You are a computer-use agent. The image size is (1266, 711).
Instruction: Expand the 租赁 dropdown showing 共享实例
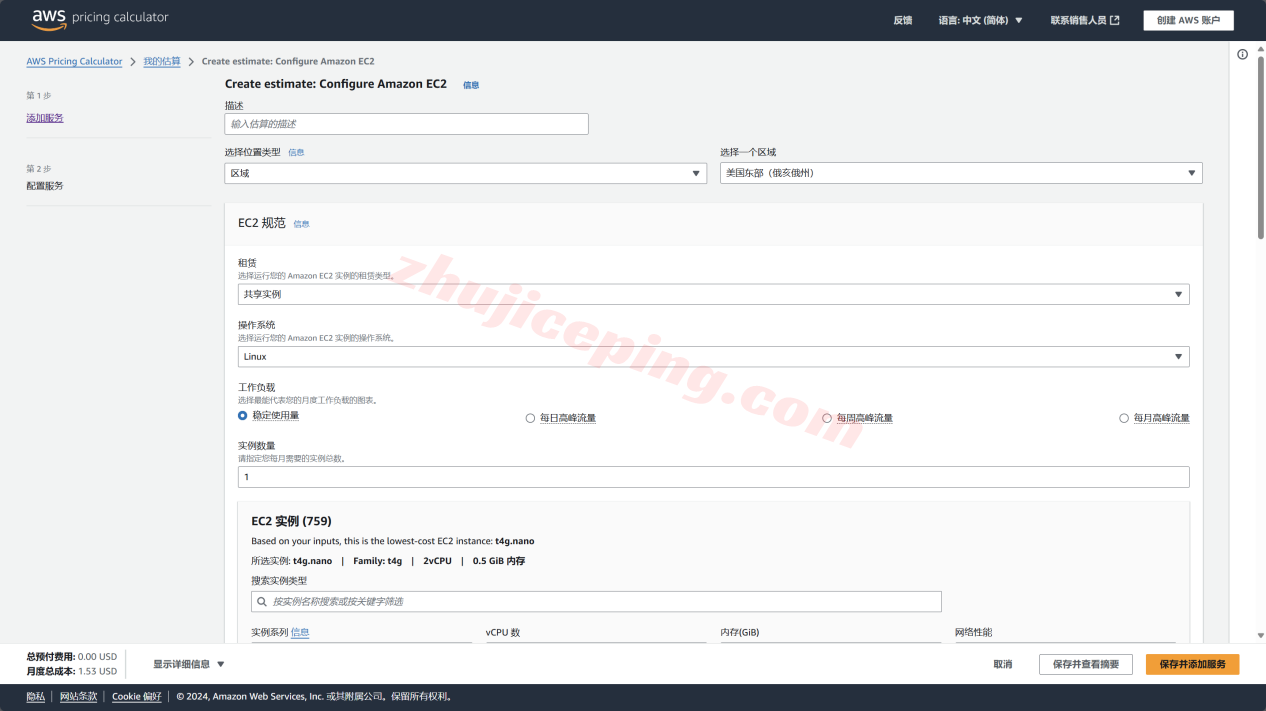tap(713, 294)
